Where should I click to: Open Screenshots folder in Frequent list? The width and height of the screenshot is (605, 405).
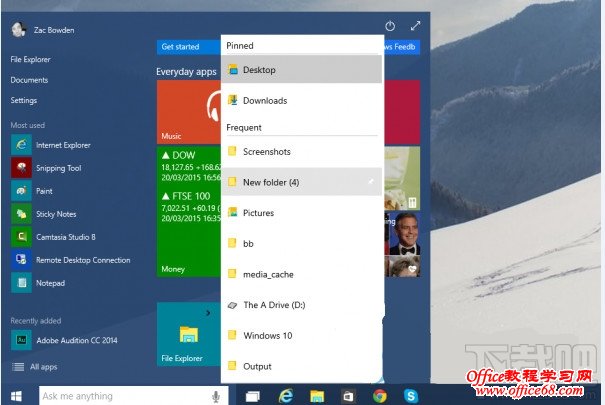point(301,152)
